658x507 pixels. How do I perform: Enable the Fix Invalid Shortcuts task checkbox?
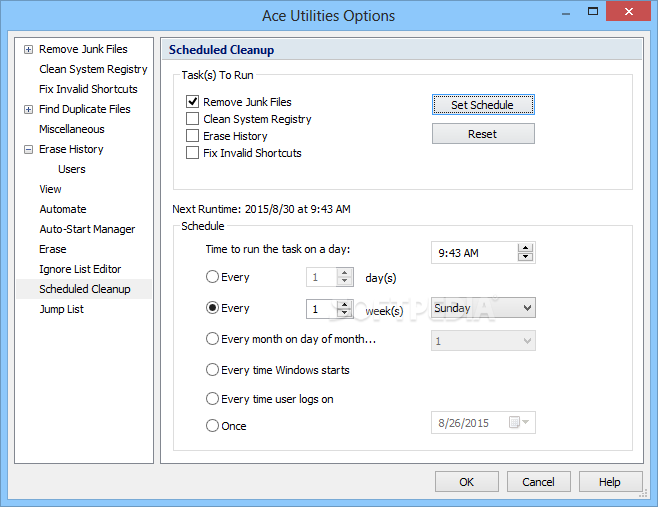[193, 153]
